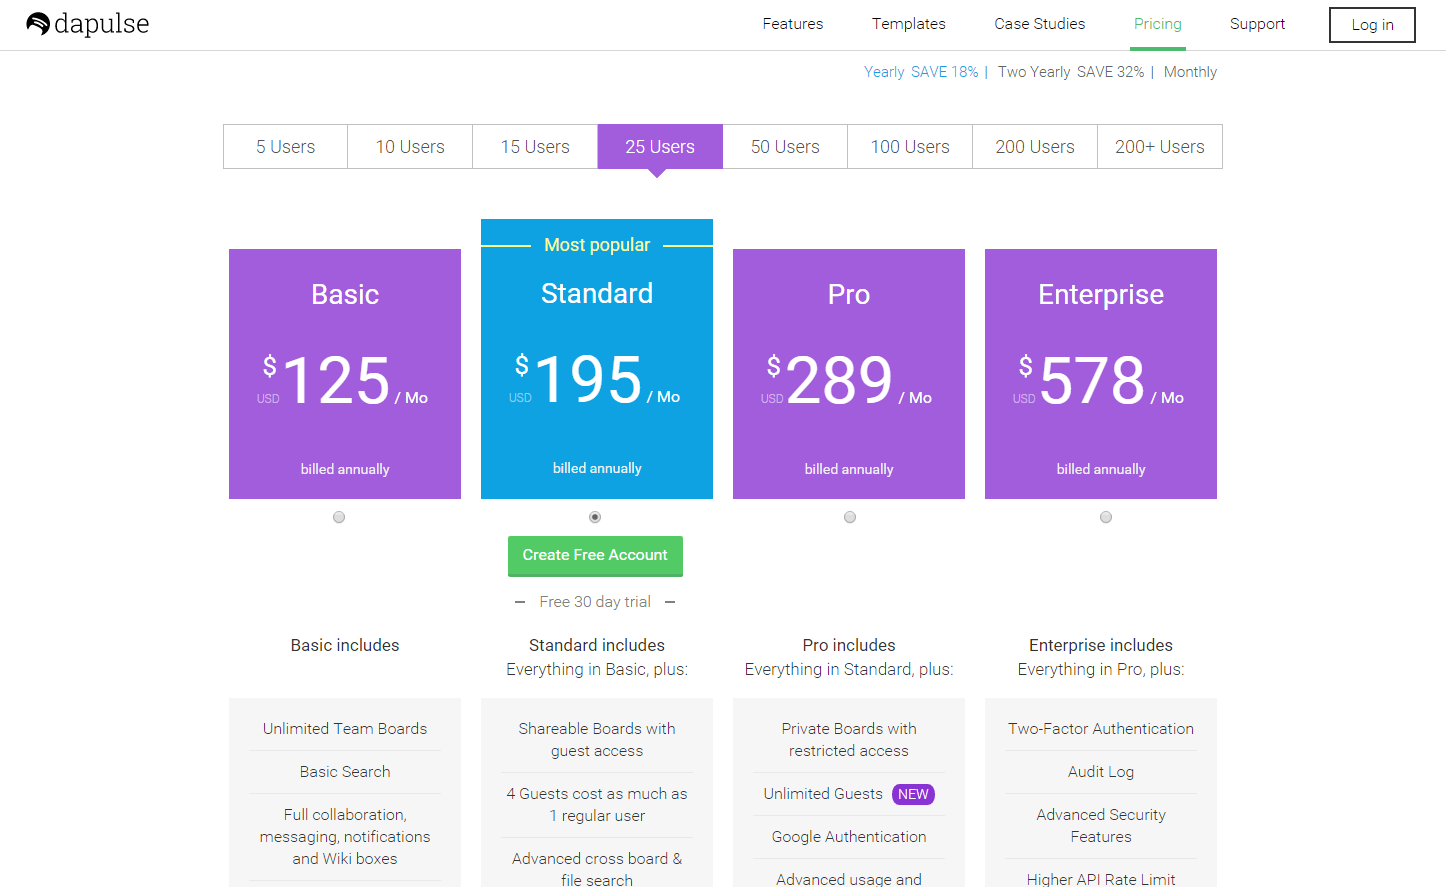Screen dimensions: 1446x887
Task: Click the purple Enterprise pricing card
Action: 1100,374
